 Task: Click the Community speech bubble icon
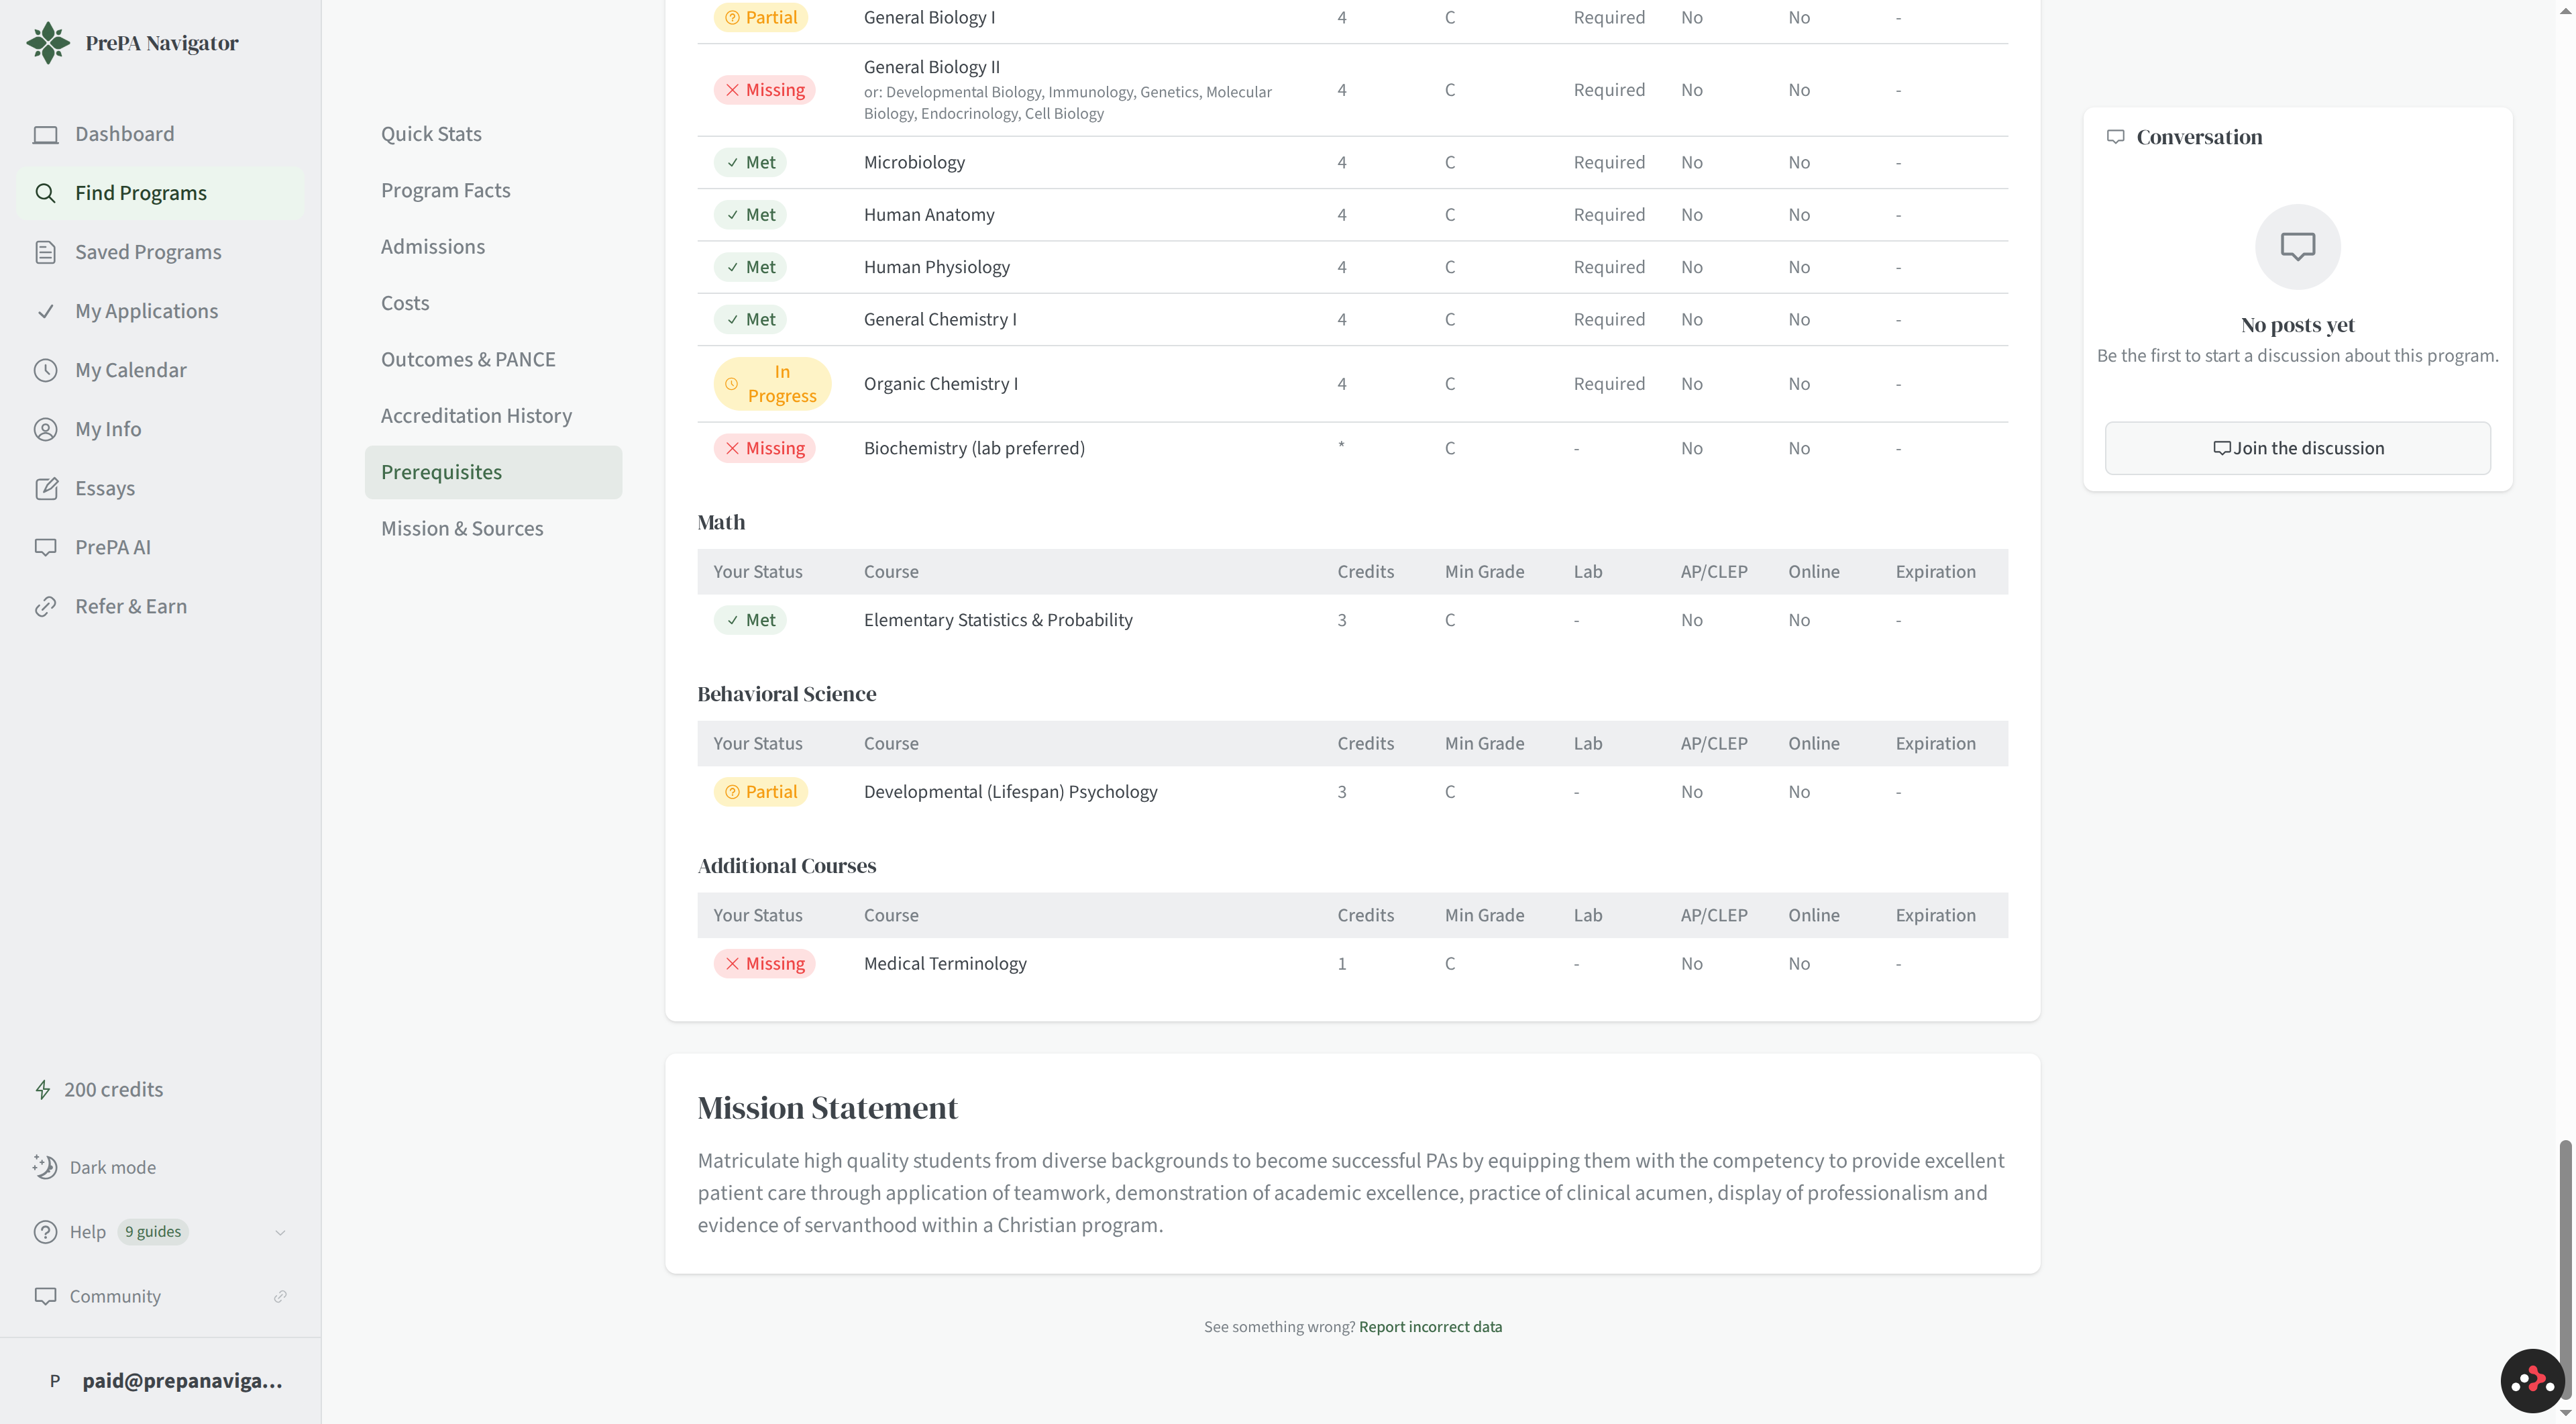pyautogui.click(x=45, y=1296)
